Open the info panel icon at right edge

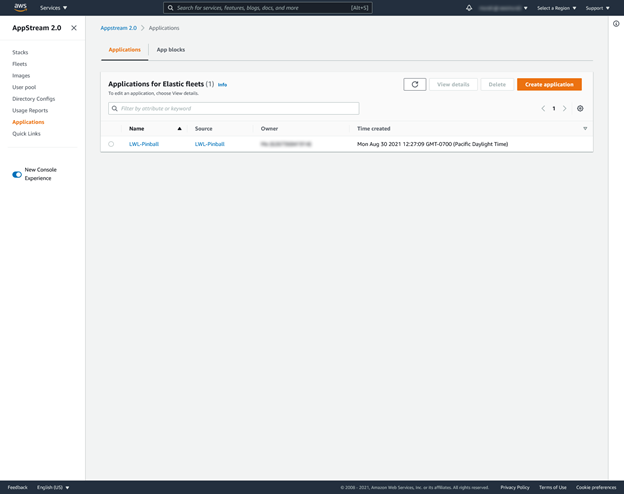coord(616,24)
